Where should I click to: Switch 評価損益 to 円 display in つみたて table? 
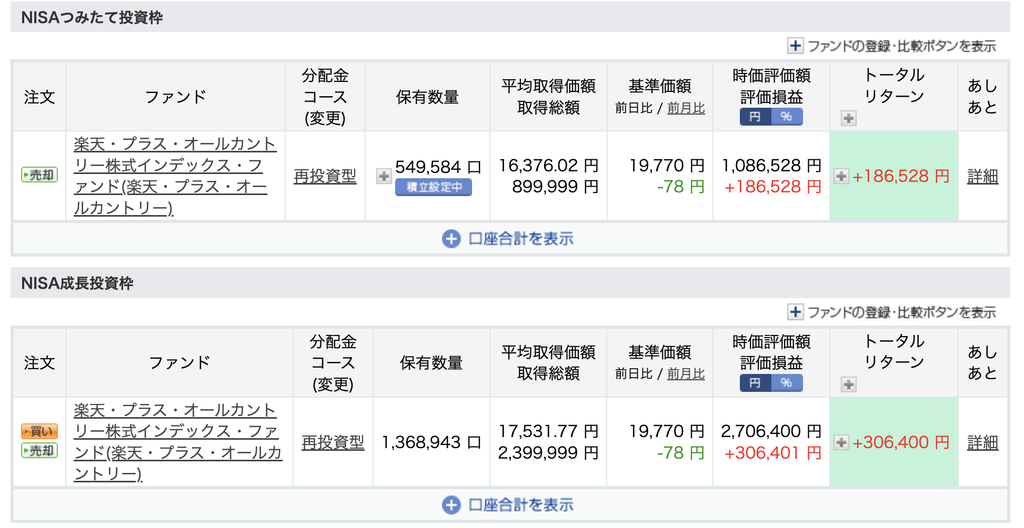click(x=755, y=117)
